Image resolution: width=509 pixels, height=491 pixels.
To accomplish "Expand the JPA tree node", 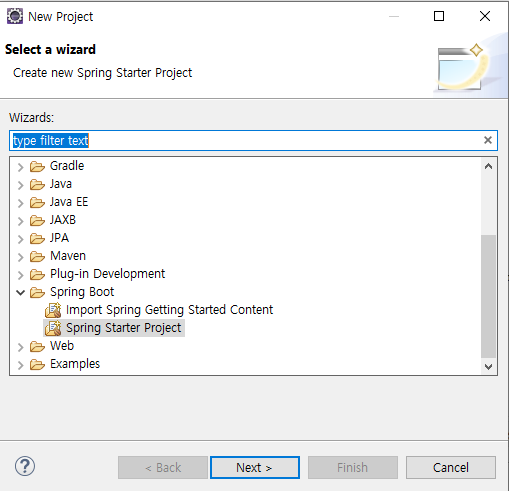I will [21, 239].
